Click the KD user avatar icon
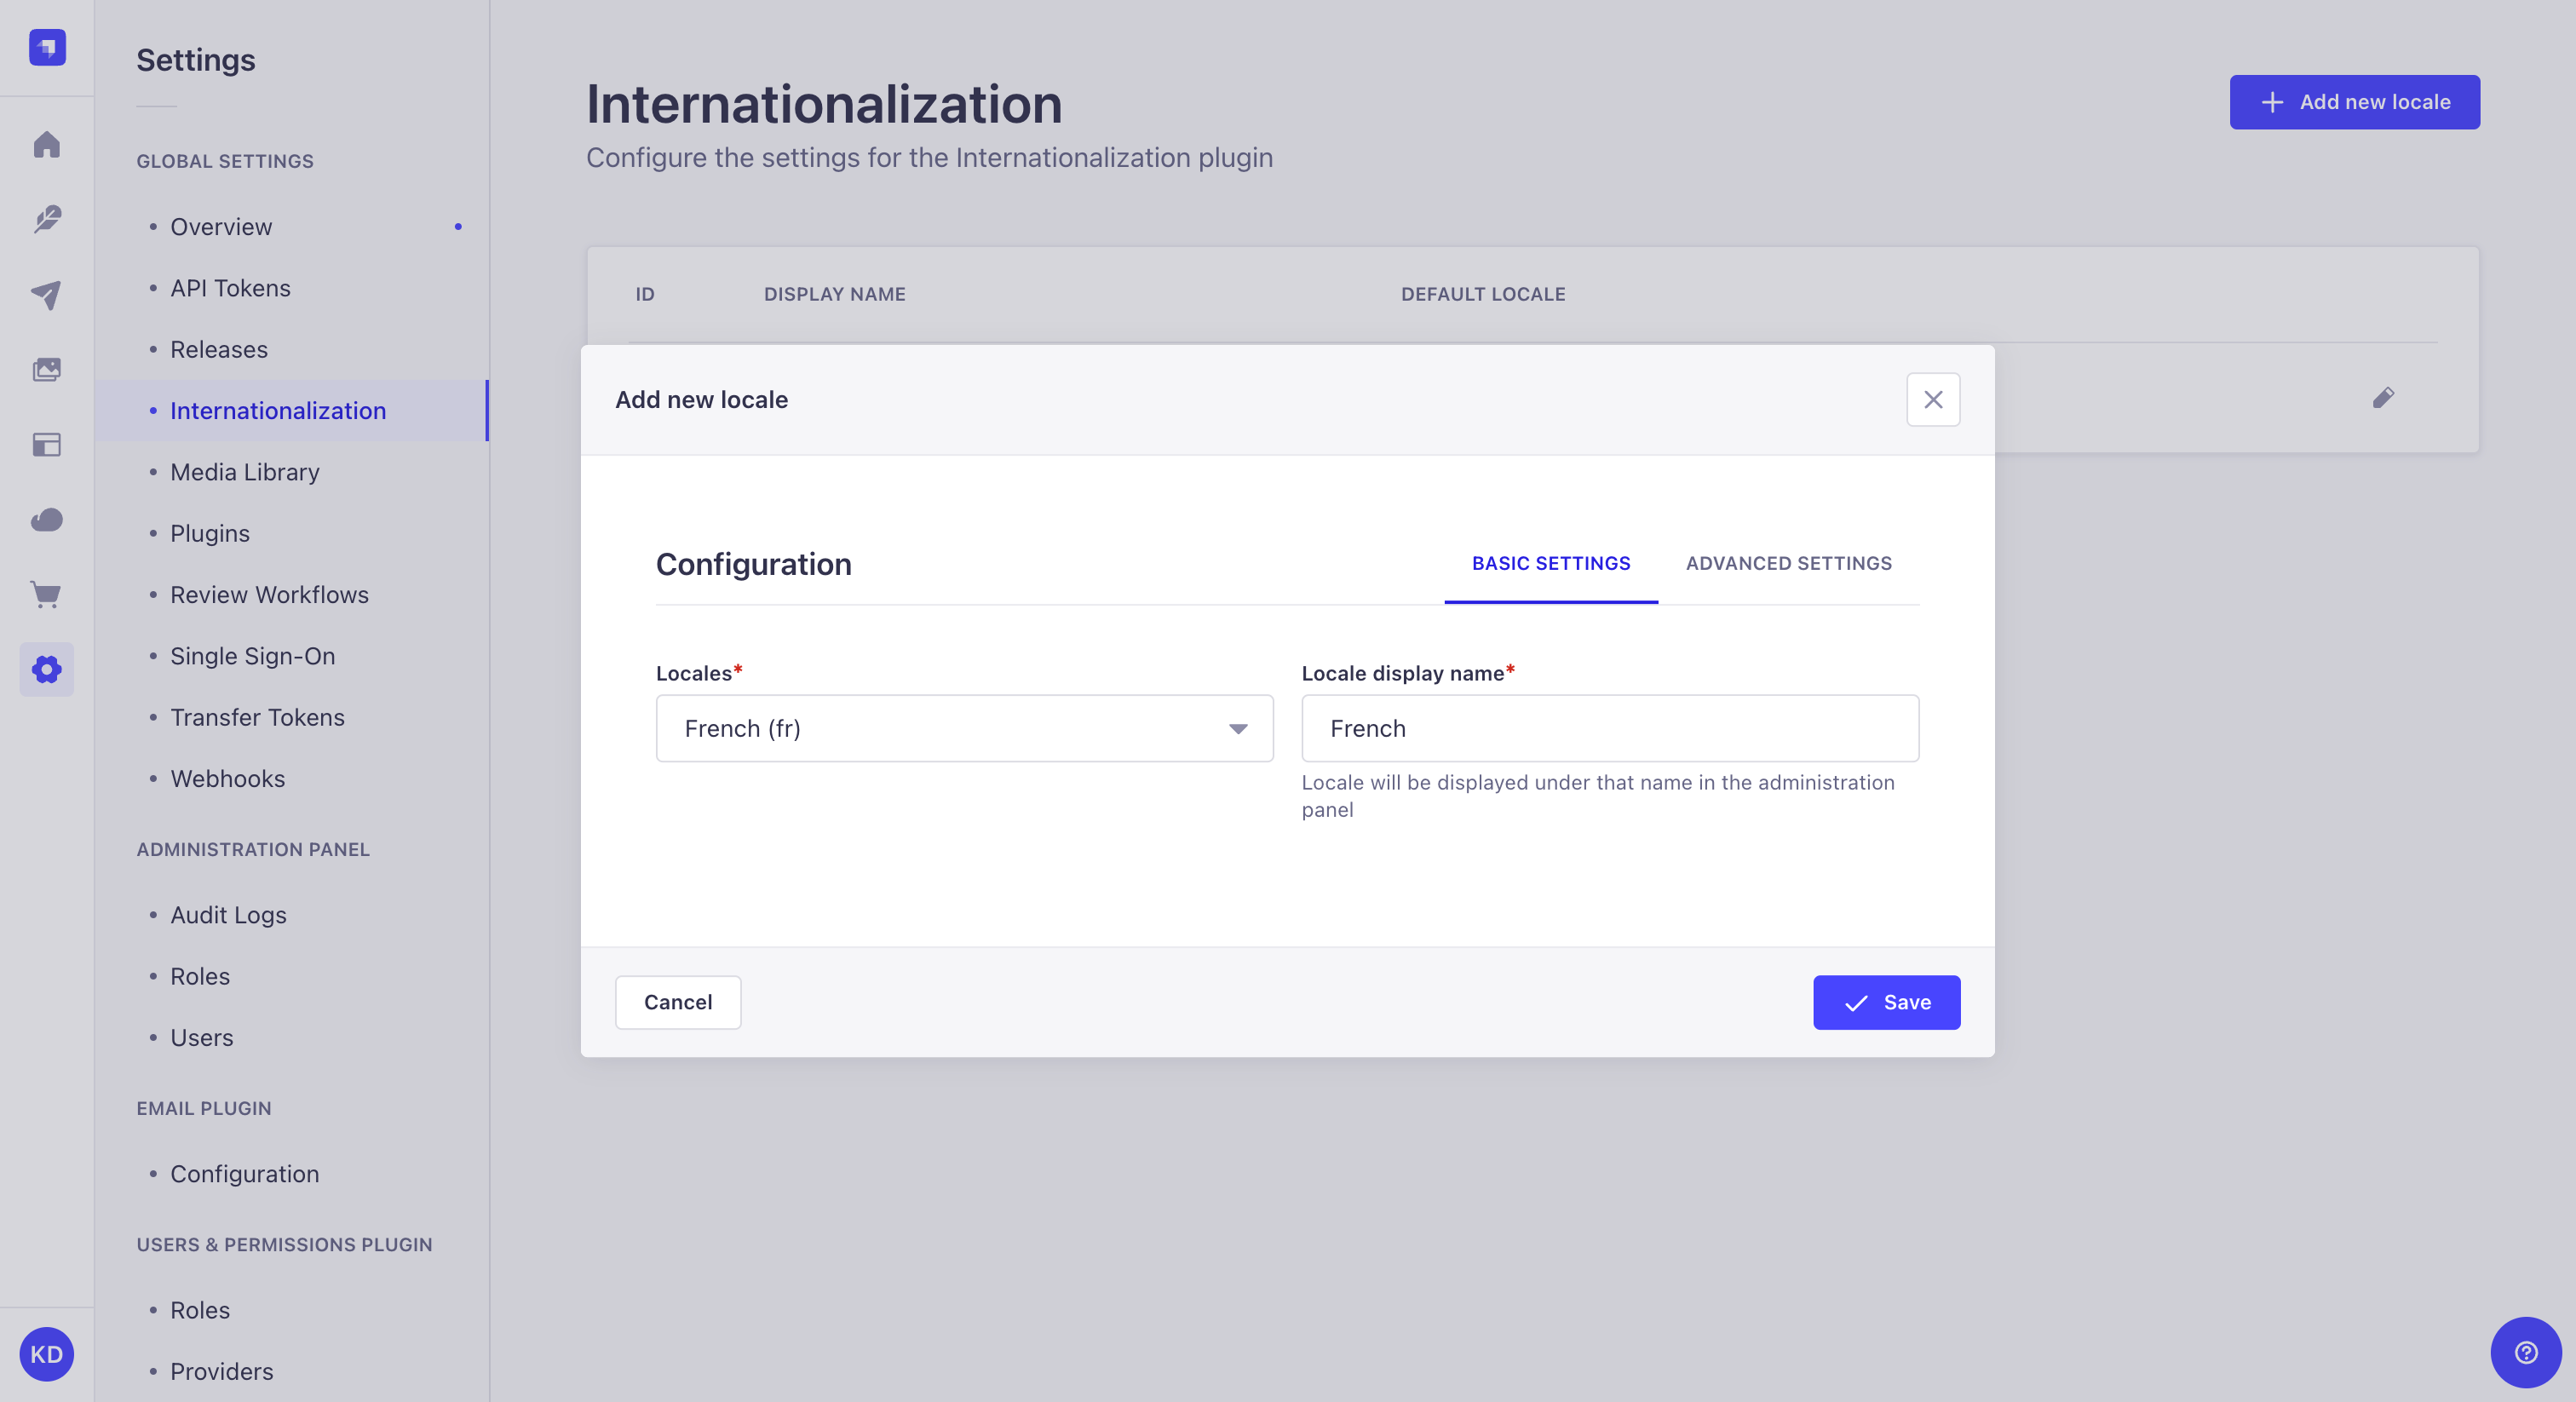Screen dimensions: 2576x1402 tap(47, 1352)
